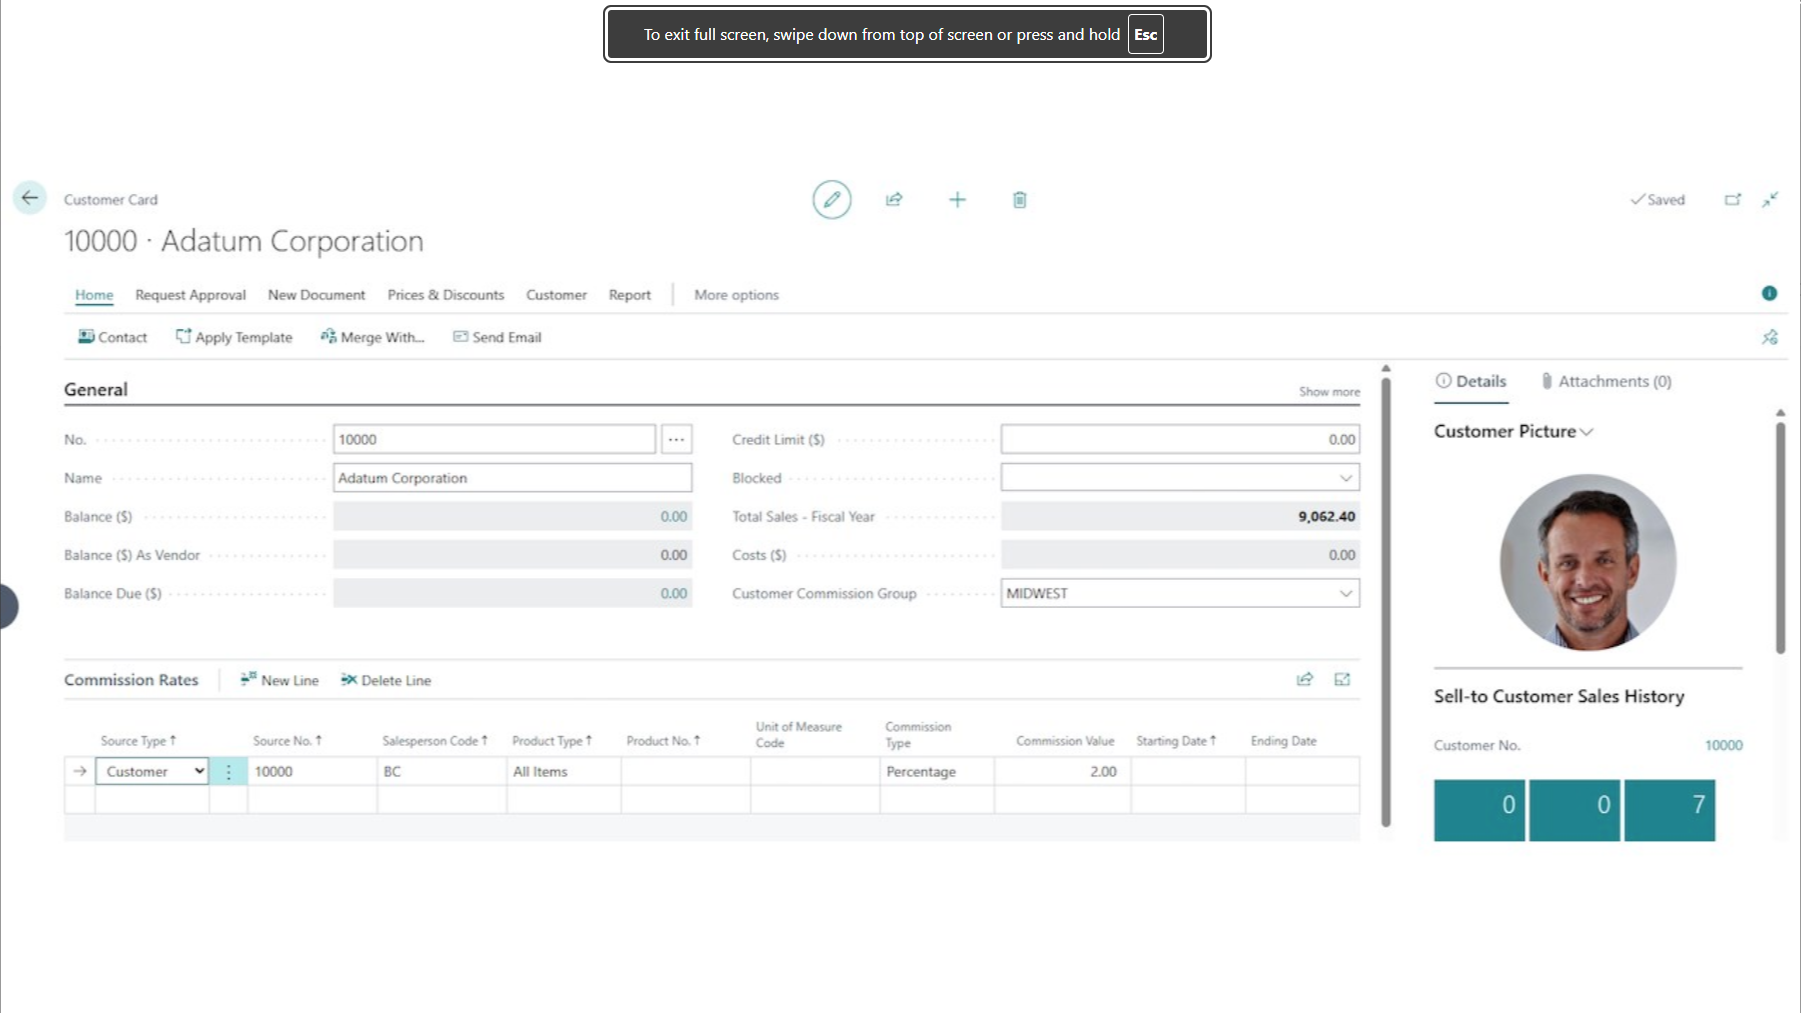1801x1013 pixels.
Task: Click the back arrow button
Action: (30, 198)
